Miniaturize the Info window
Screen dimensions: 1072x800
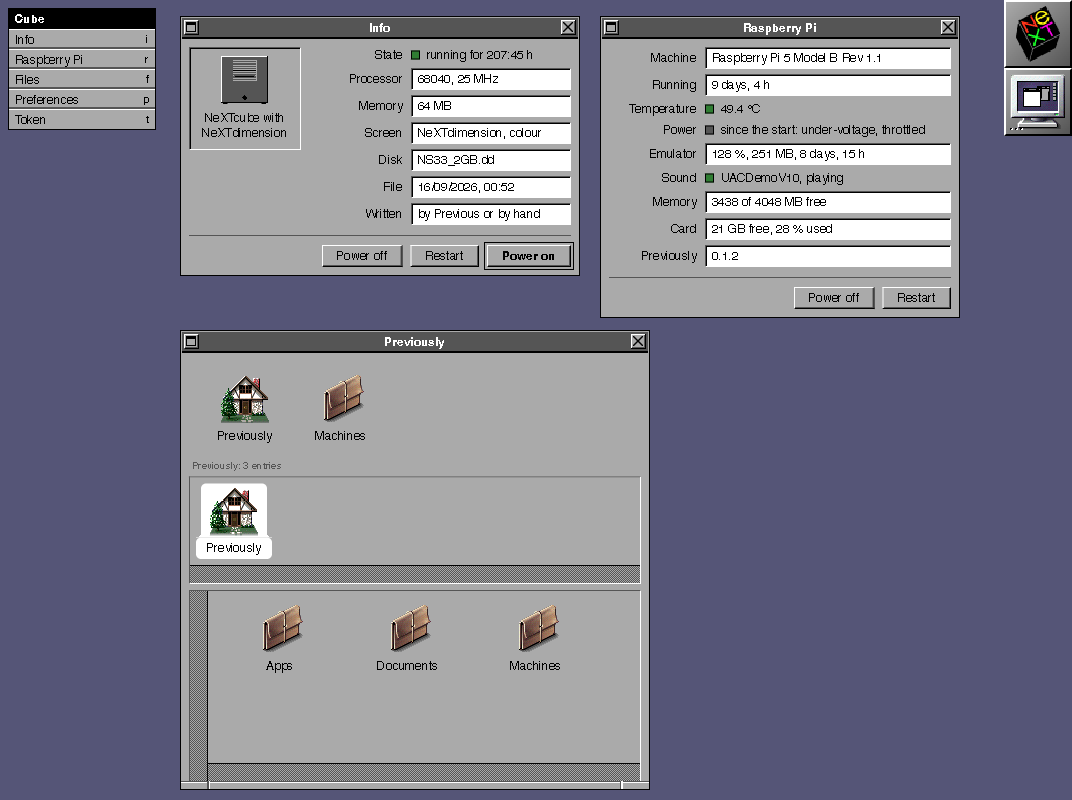coord(191,27)
